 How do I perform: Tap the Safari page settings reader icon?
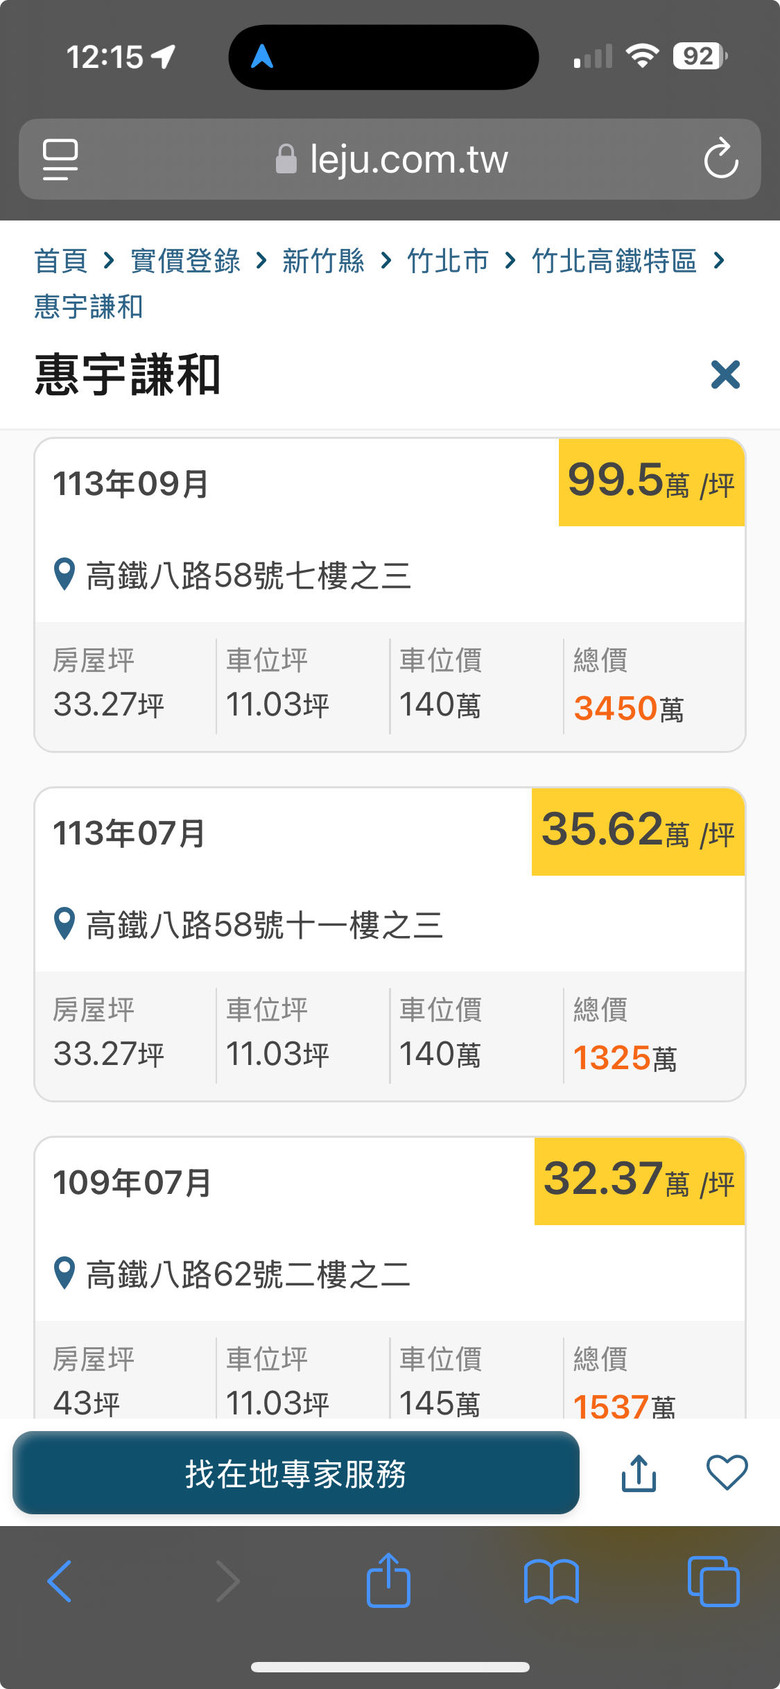[x=61, y=160]
